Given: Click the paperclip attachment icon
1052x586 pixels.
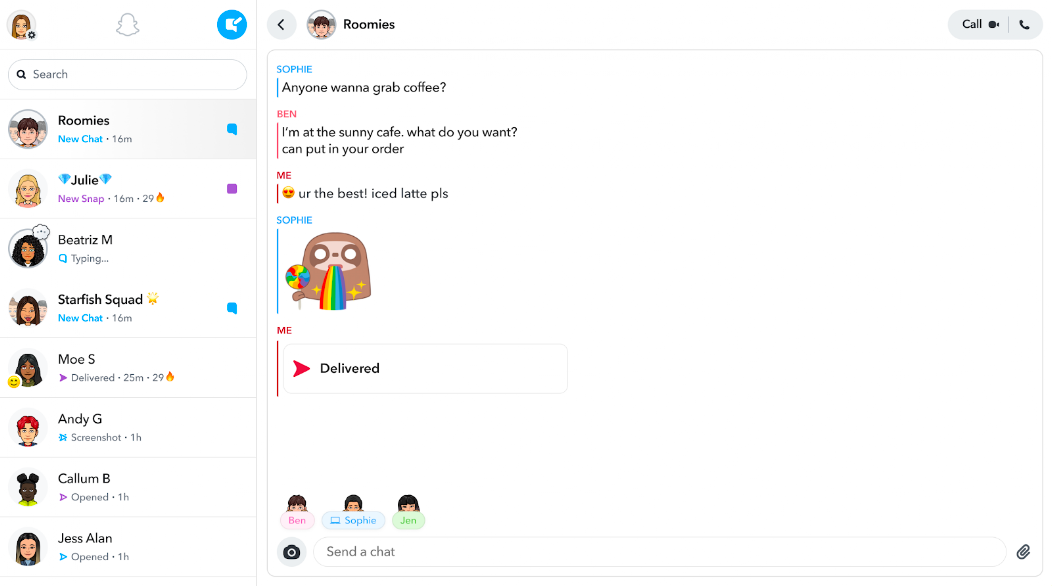Looking at the screenshot, I should pyautogui.click(x=1023, y=552).
